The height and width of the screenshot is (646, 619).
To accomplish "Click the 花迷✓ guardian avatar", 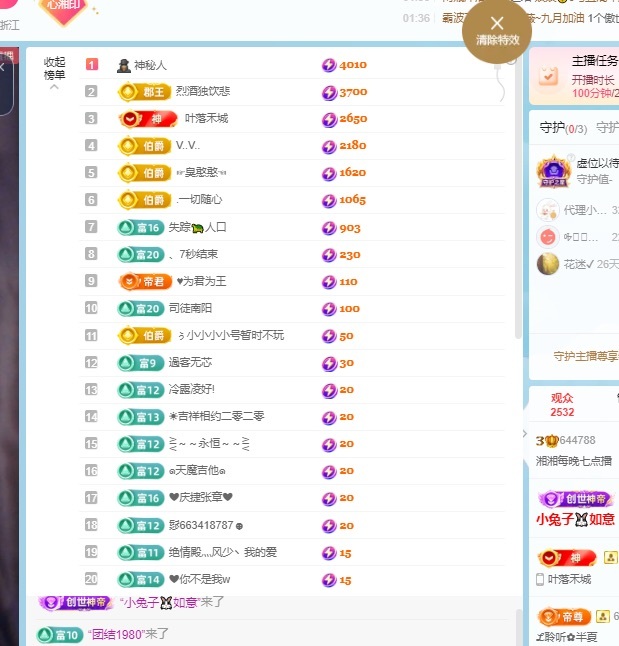I will [x=548, y=264].
